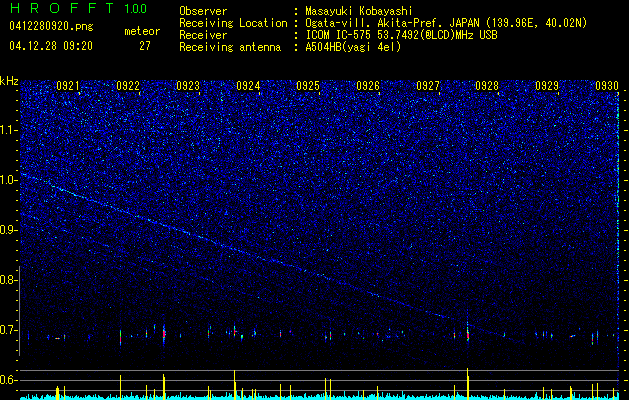This screenshot has height=400, width=629.
Task: Click the 0930 time marker
Action: click(x=607, y=86)
